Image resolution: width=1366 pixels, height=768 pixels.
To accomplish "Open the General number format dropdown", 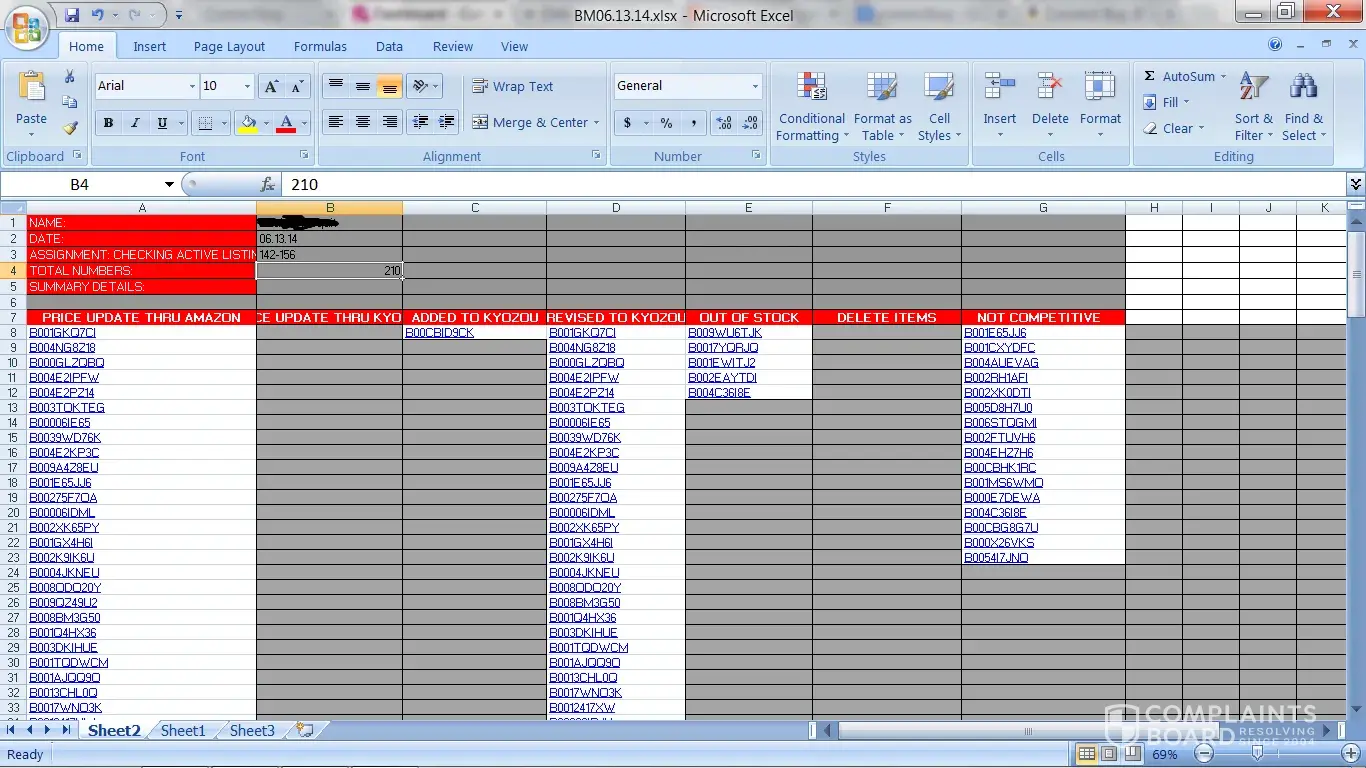I will [755, 87].
